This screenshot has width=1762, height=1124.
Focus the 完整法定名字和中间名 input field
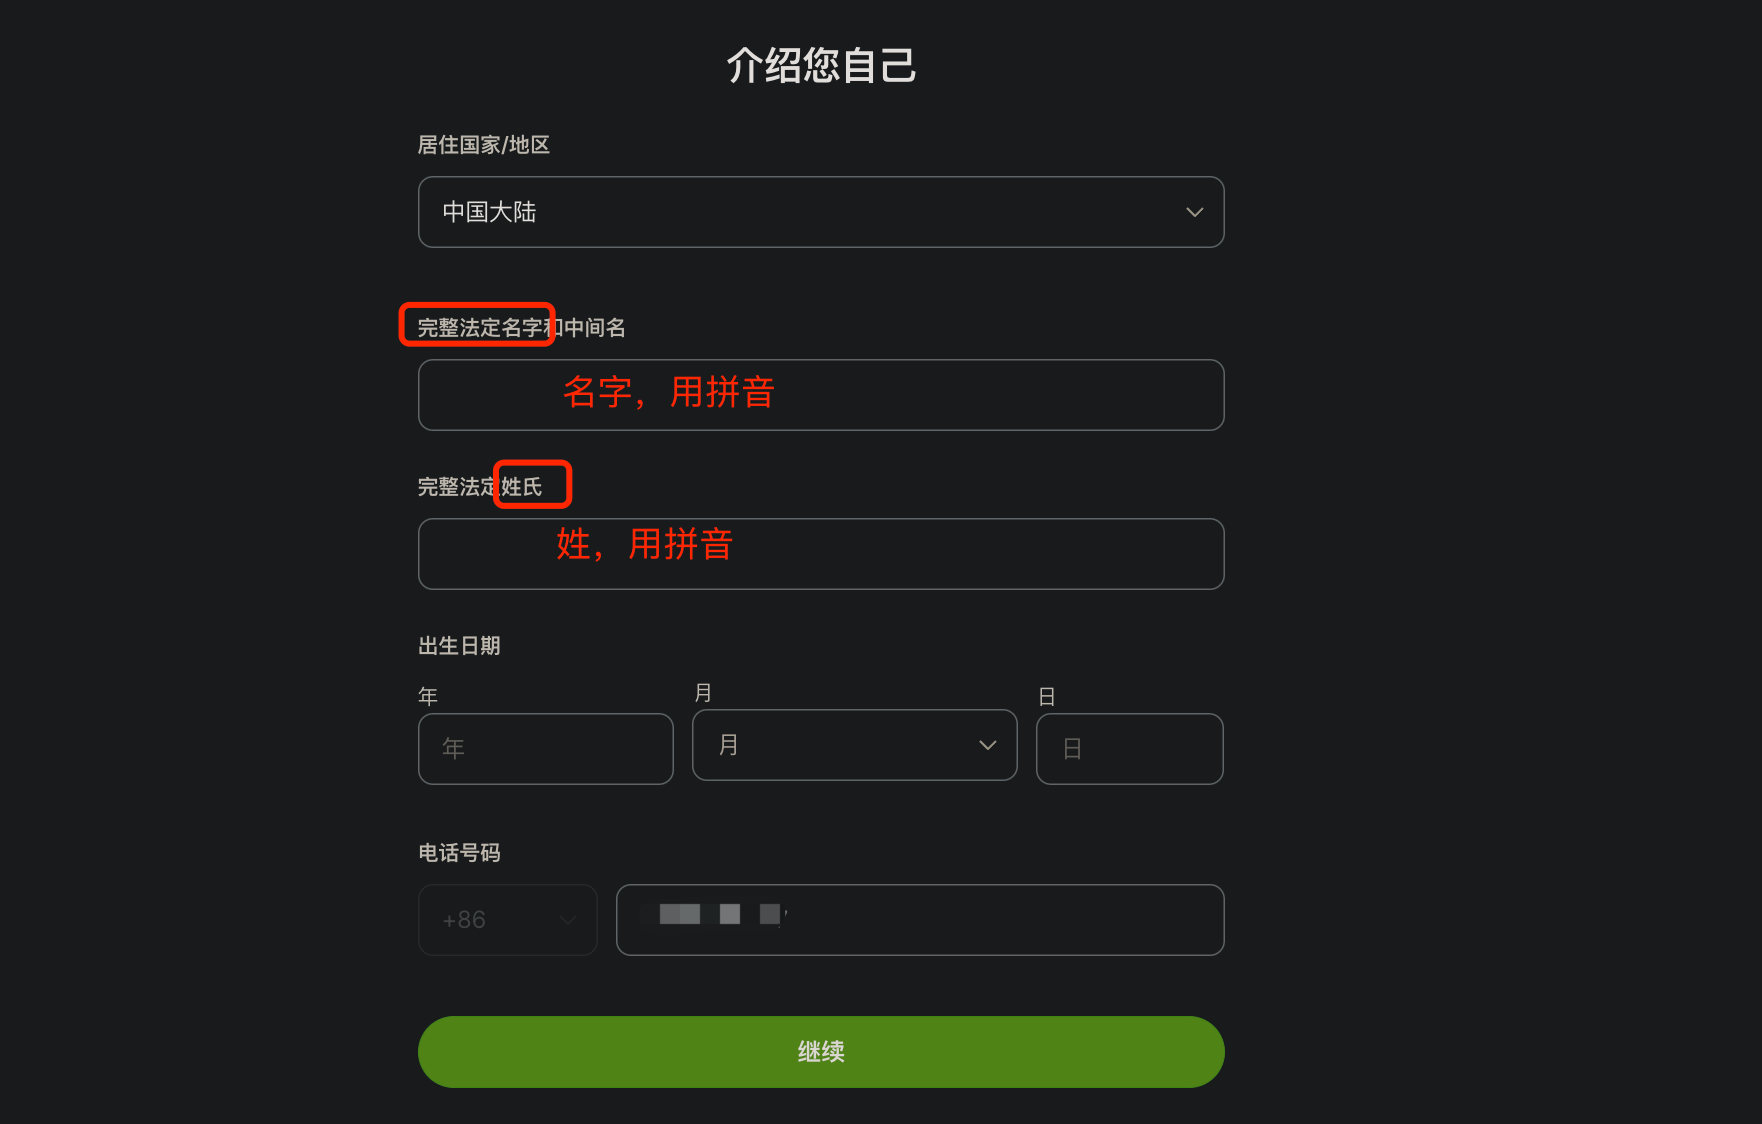[x=821, y=395]
